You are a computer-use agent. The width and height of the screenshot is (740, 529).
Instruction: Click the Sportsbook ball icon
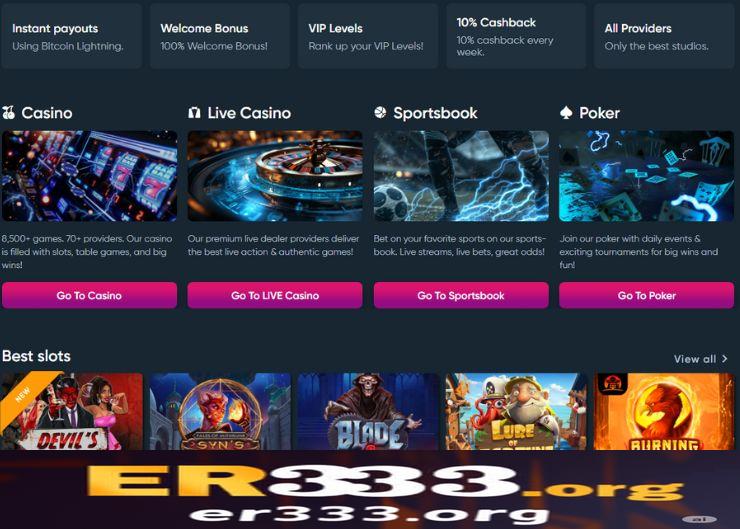click(x=380, y=112)
